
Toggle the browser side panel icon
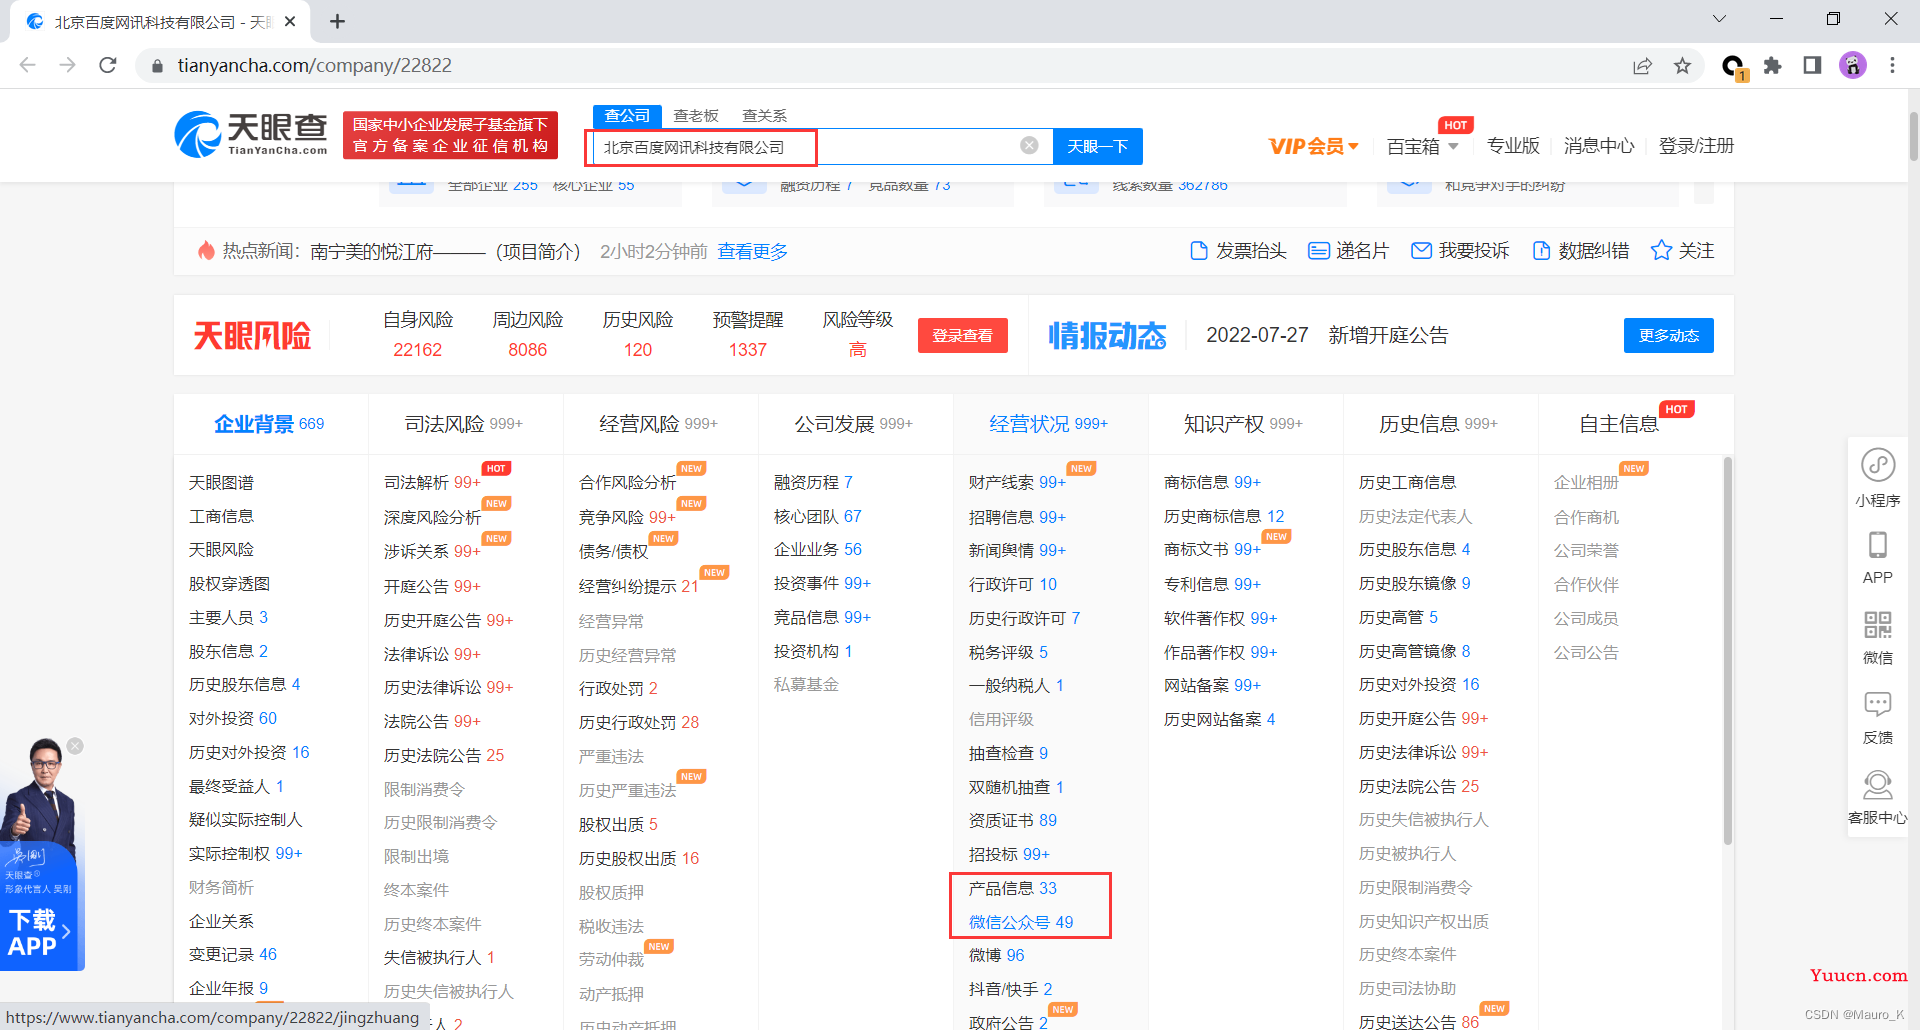pos(1812,65)
